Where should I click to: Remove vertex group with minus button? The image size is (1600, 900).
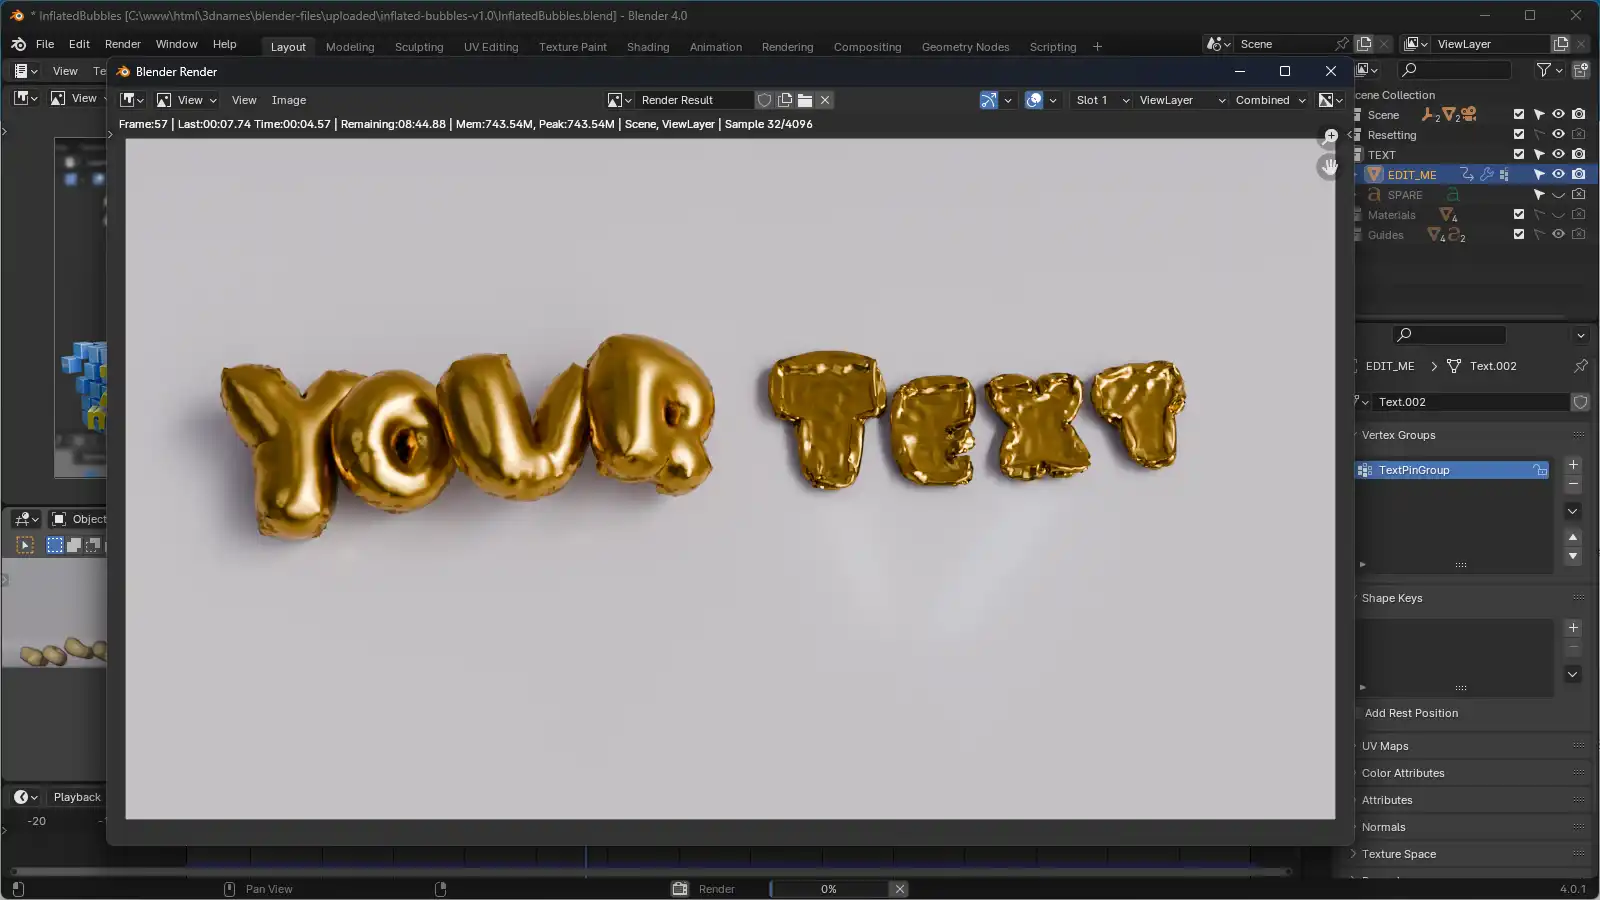coord(1573,484)
